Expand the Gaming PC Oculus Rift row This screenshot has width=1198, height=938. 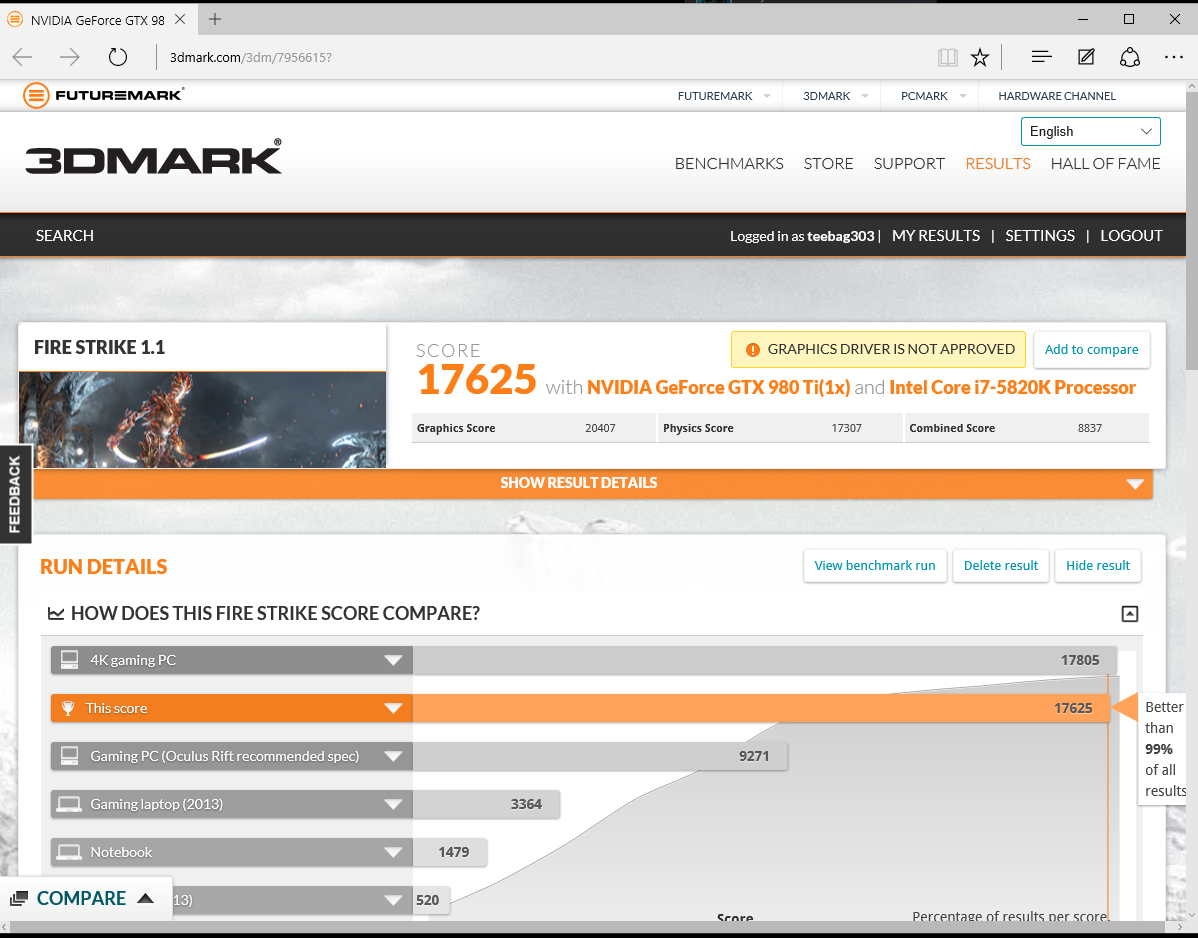click(393, 757)
